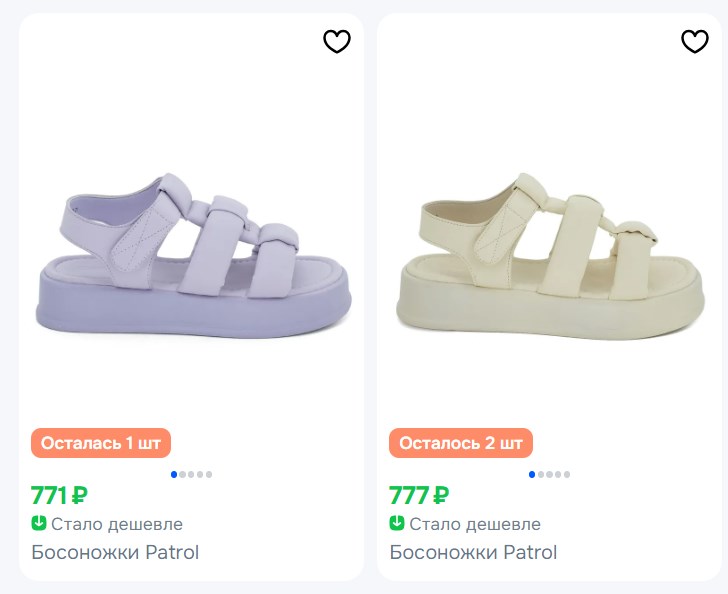
Task: Select last image dot on lilac card
Action: click(209, 474)
